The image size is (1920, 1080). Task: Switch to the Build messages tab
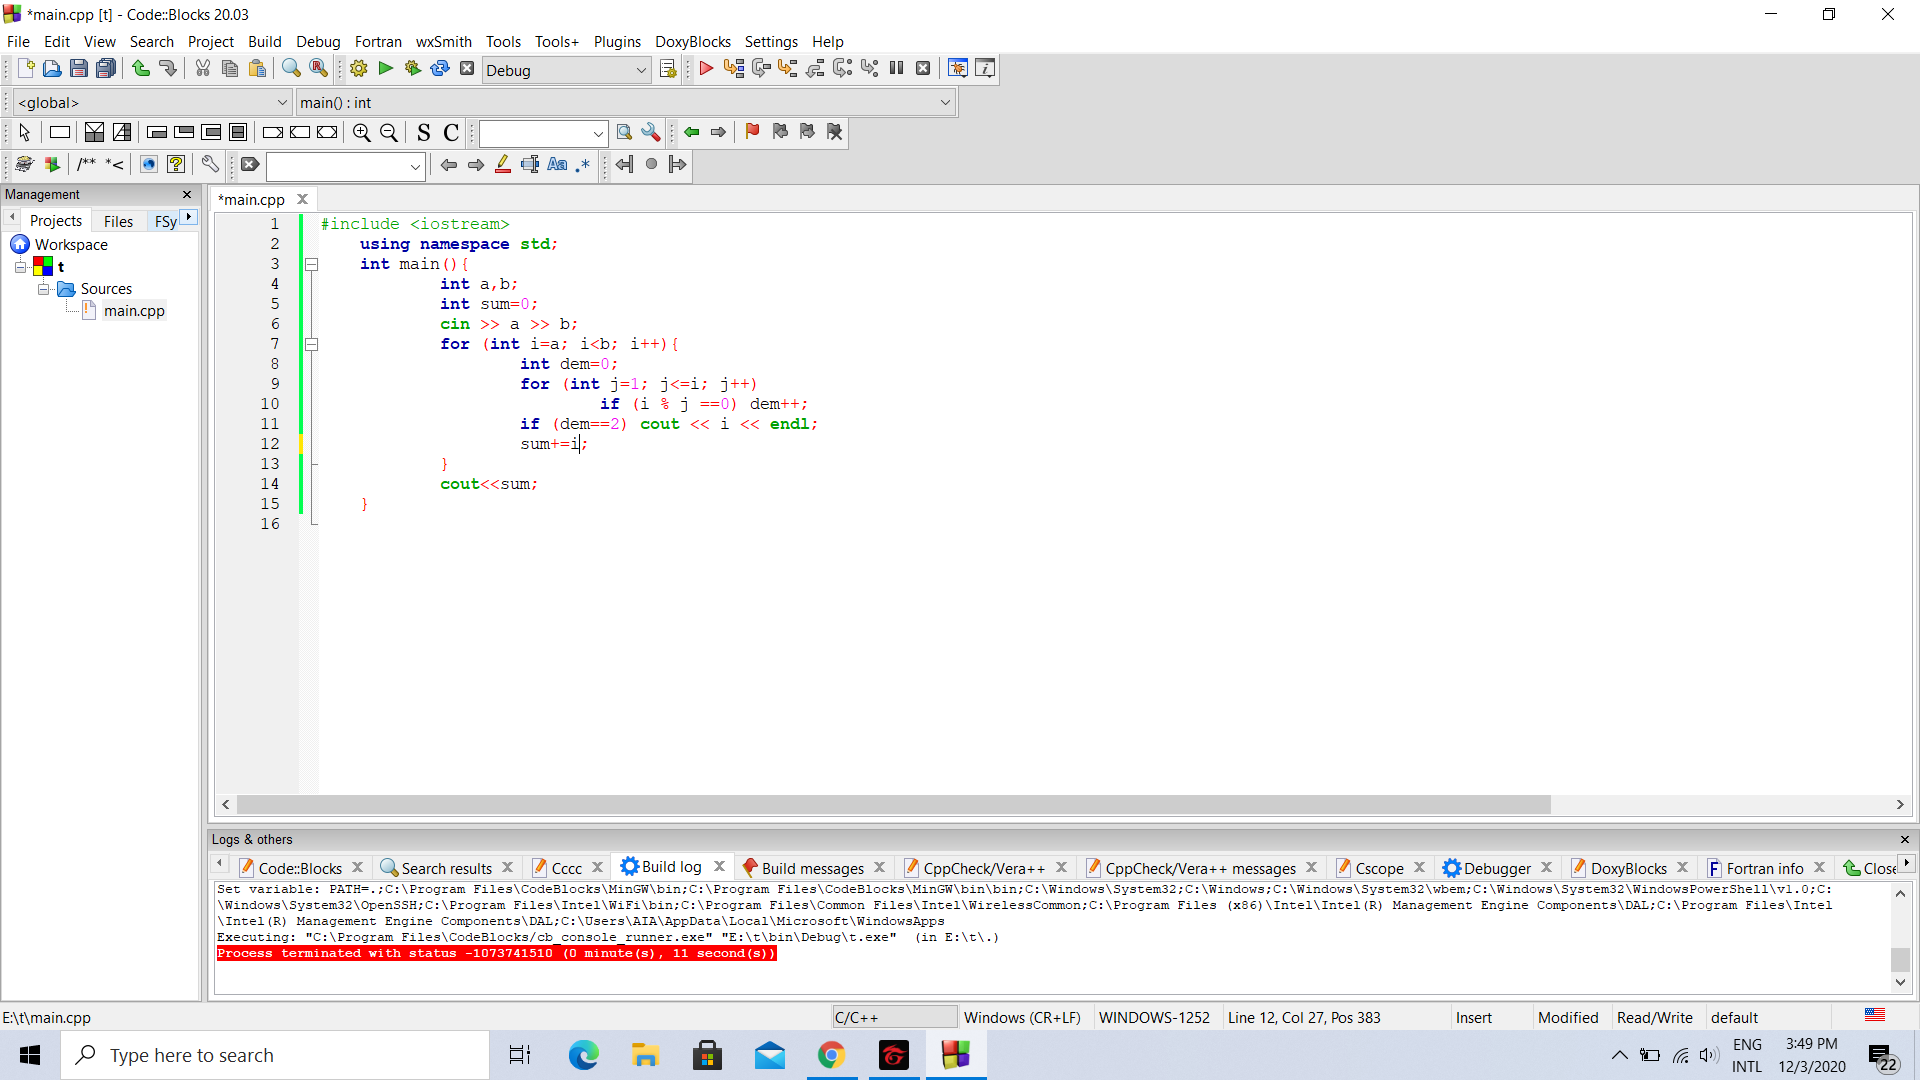[x=811, y=868]
